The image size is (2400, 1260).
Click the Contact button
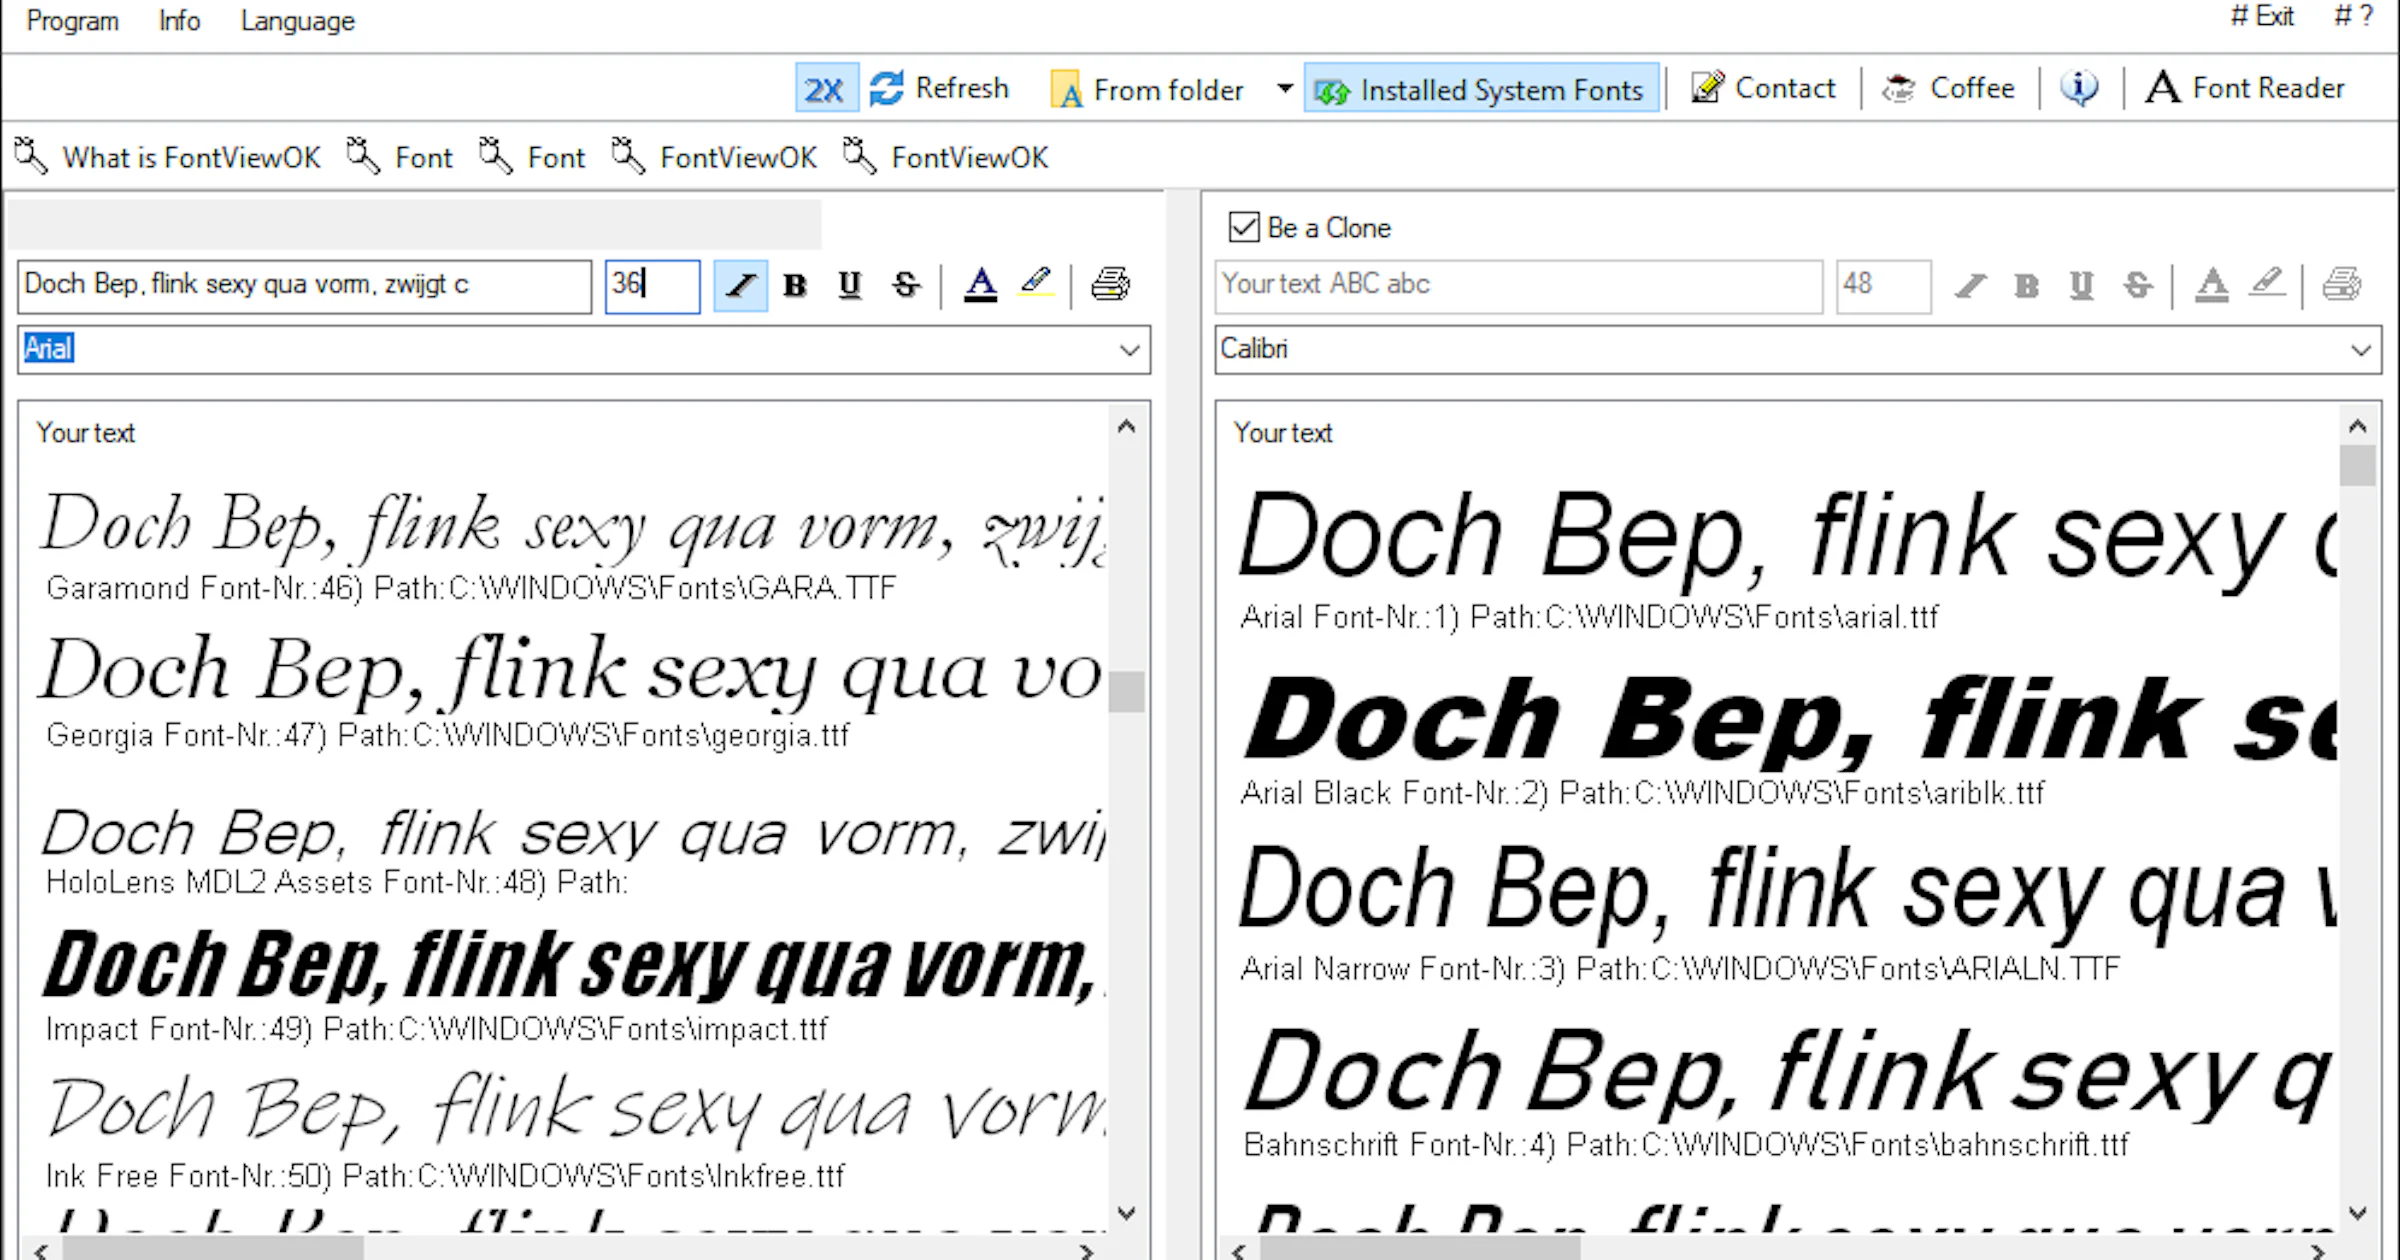1763,88
